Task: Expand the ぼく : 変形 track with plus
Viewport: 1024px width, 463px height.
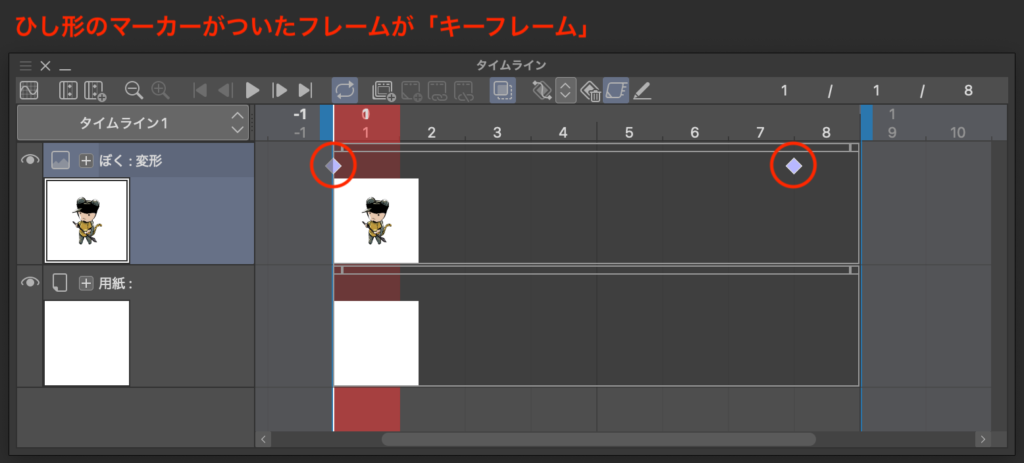Action: pyautogui.click(x=86, y=161)
